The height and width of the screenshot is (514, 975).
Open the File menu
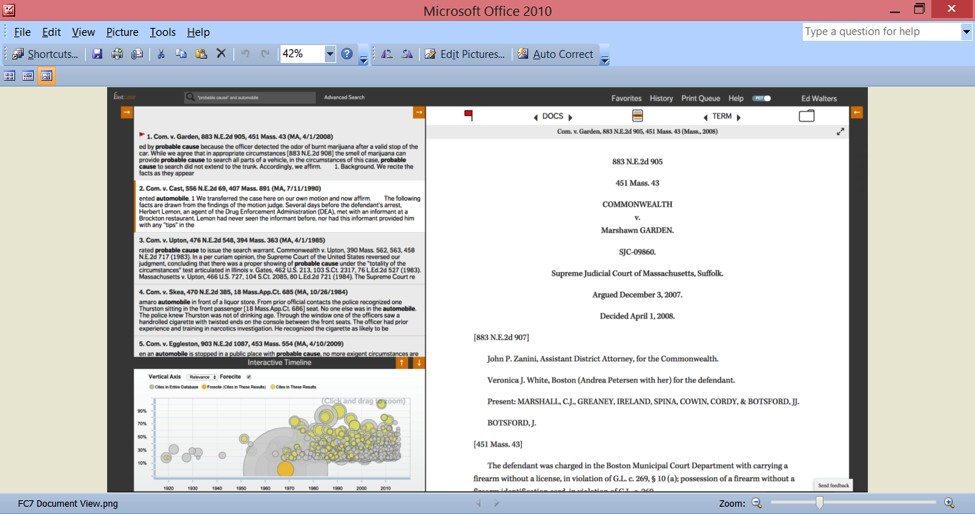coord(22,32)
